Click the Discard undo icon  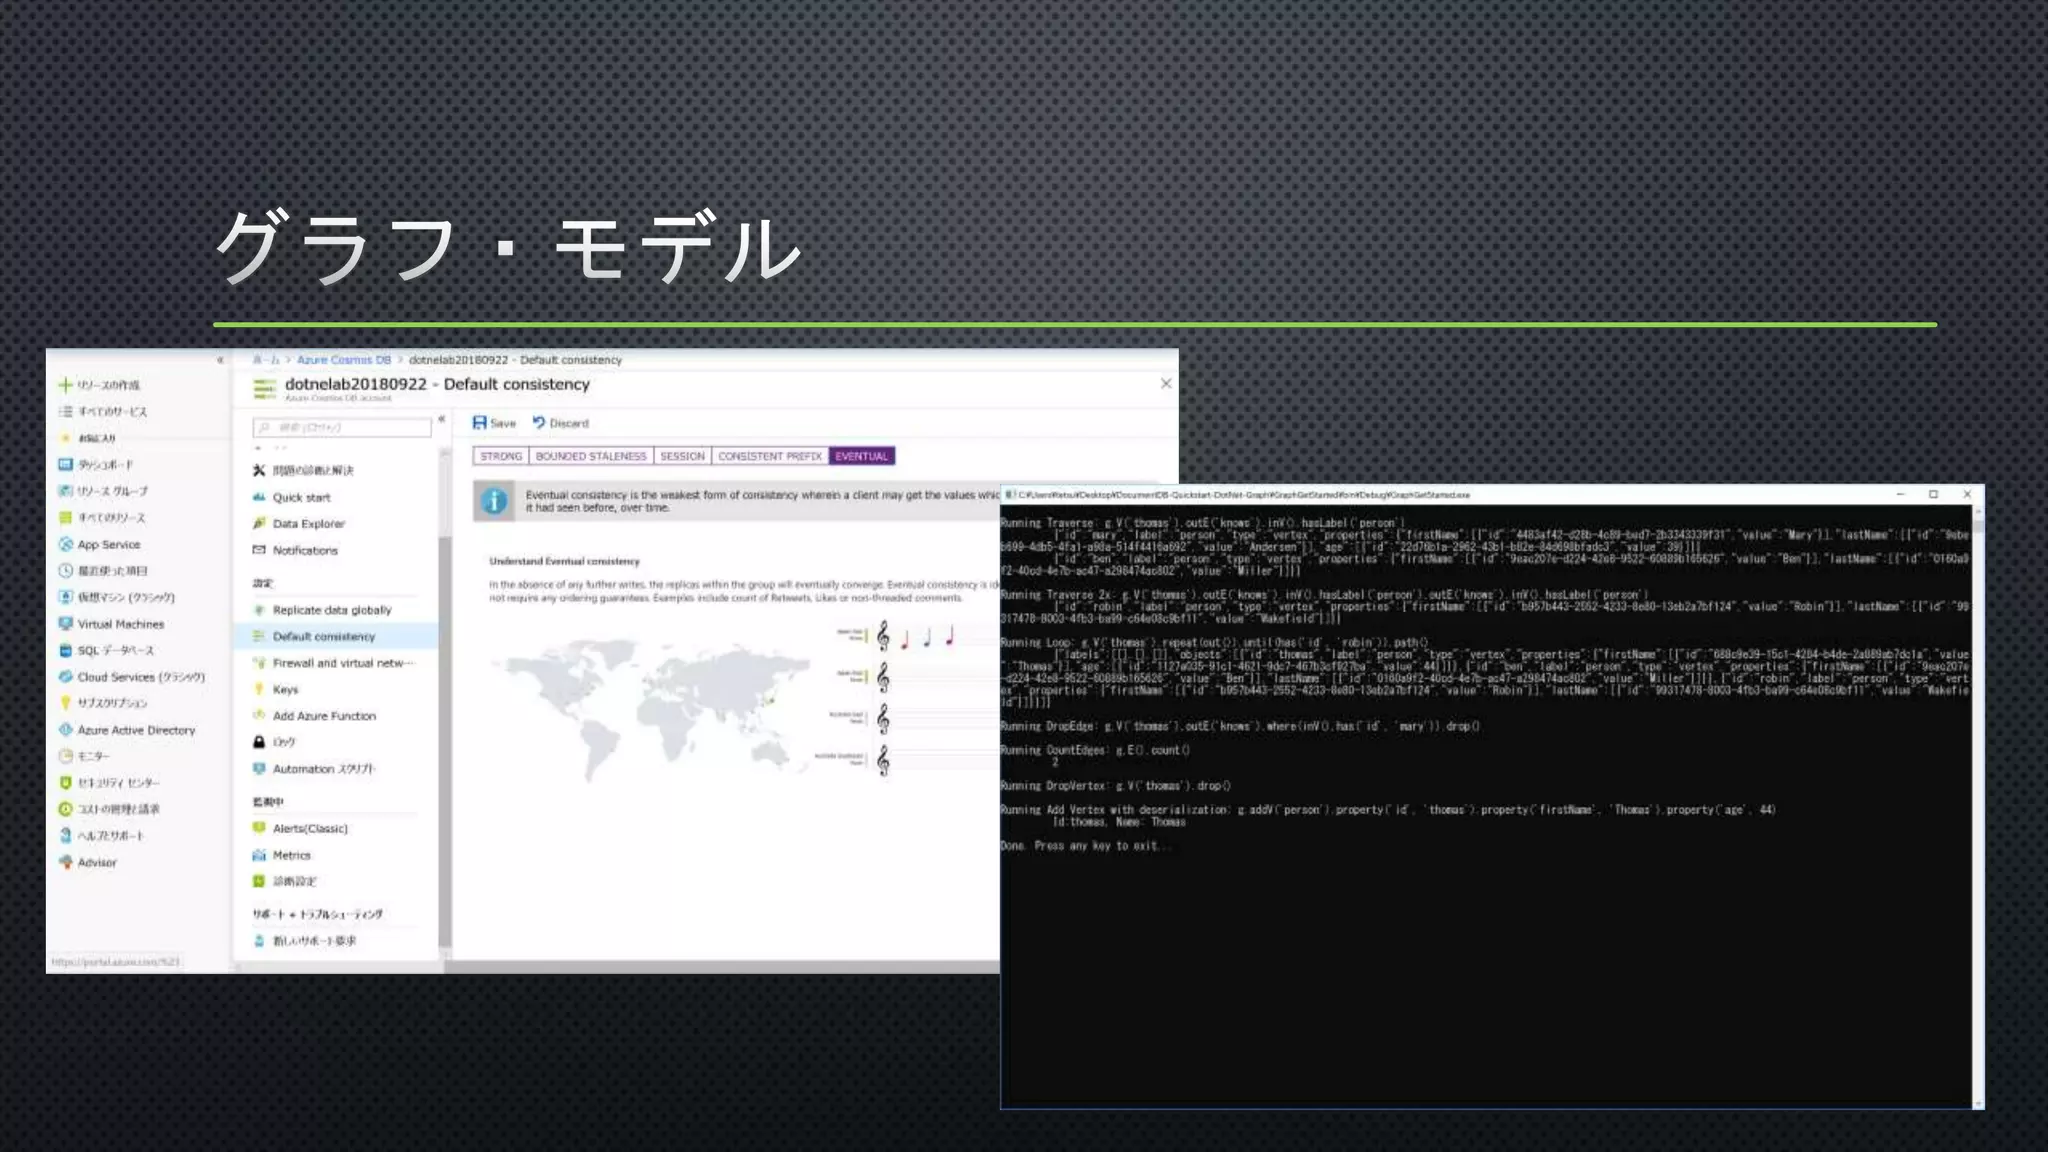(539, 423)
